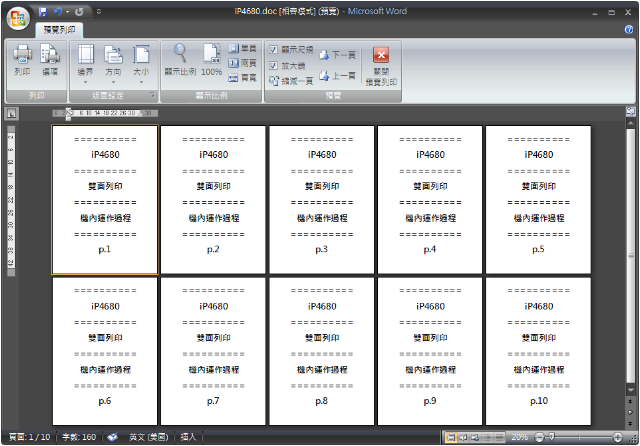Switch to Print Layout view button
The image size is (640, 446).
coord(450,438)
